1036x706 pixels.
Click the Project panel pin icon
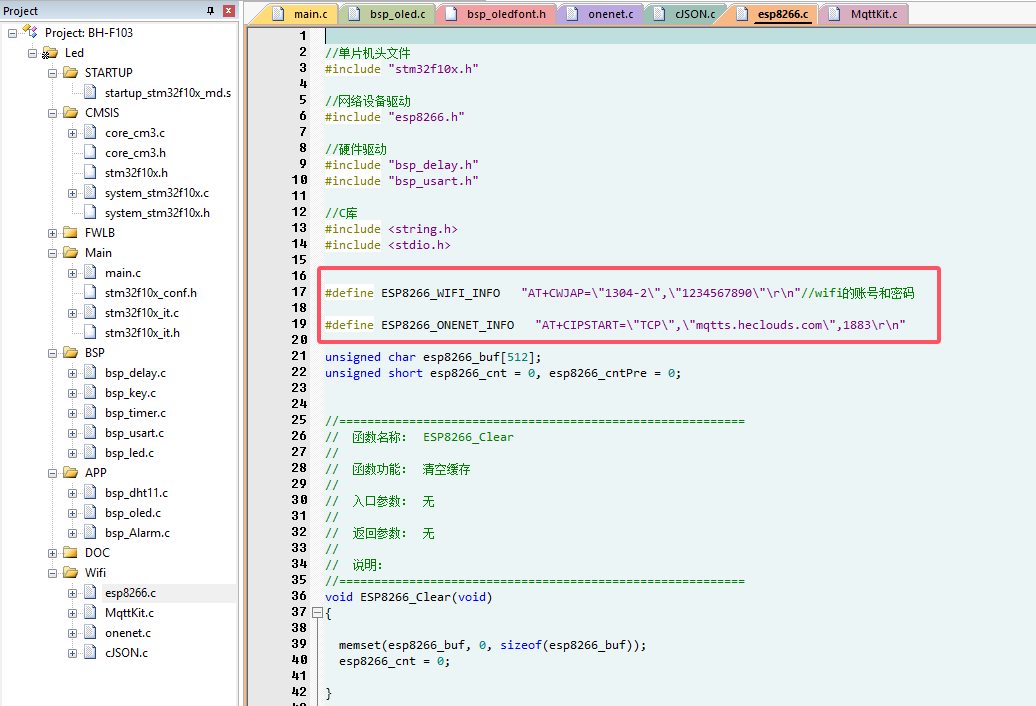coord(210,11)
